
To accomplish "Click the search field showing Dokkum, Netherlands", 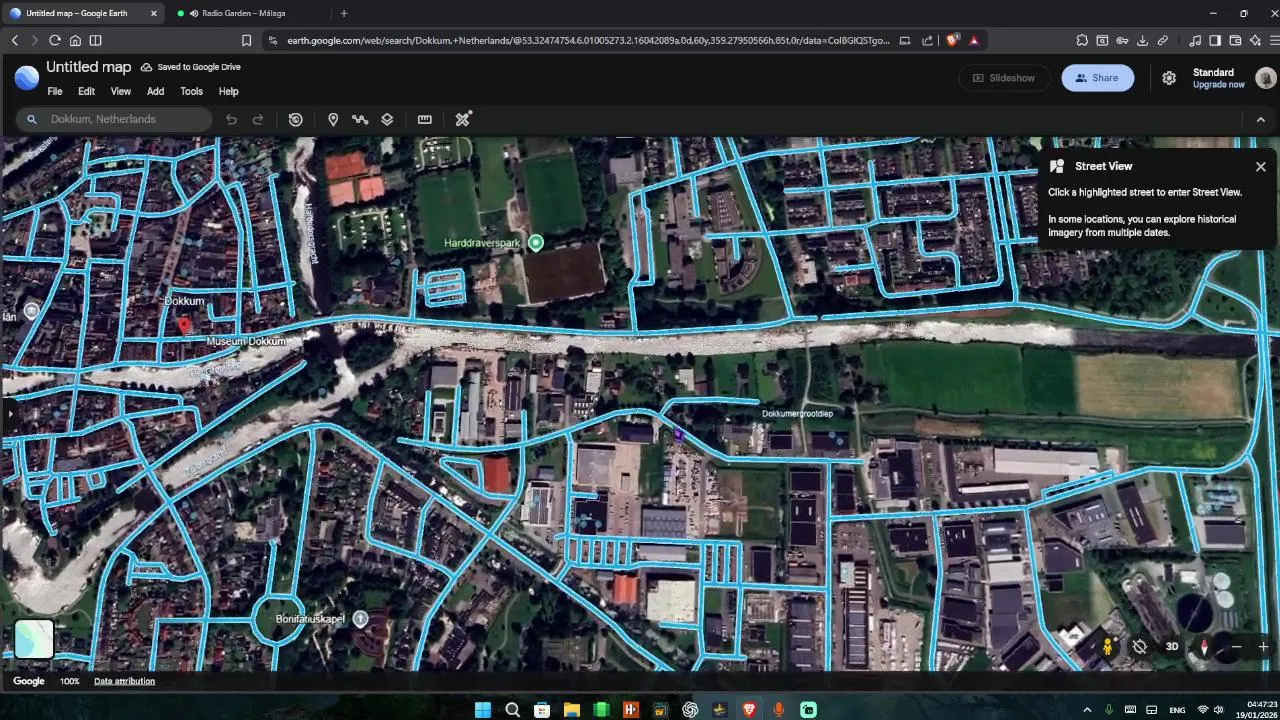I will coord(115,119).
